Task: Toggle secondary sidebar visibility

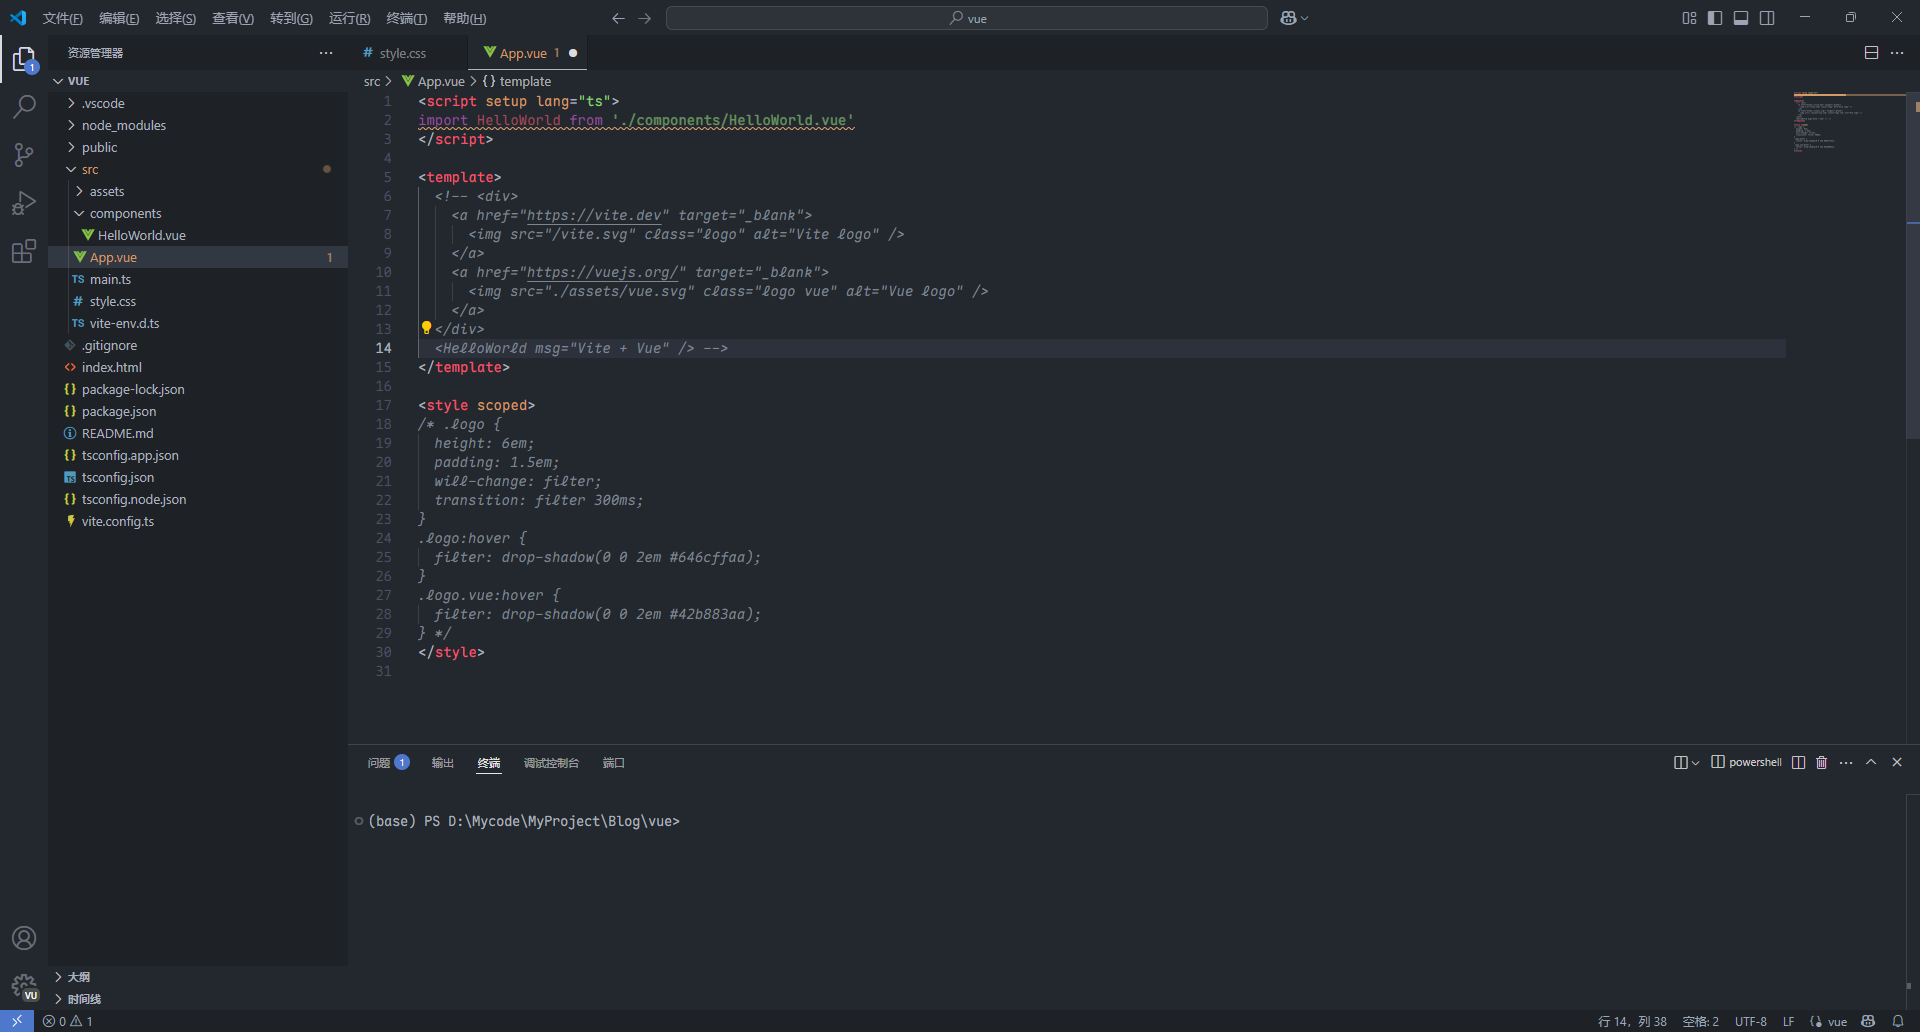Action: [1767, 18]
